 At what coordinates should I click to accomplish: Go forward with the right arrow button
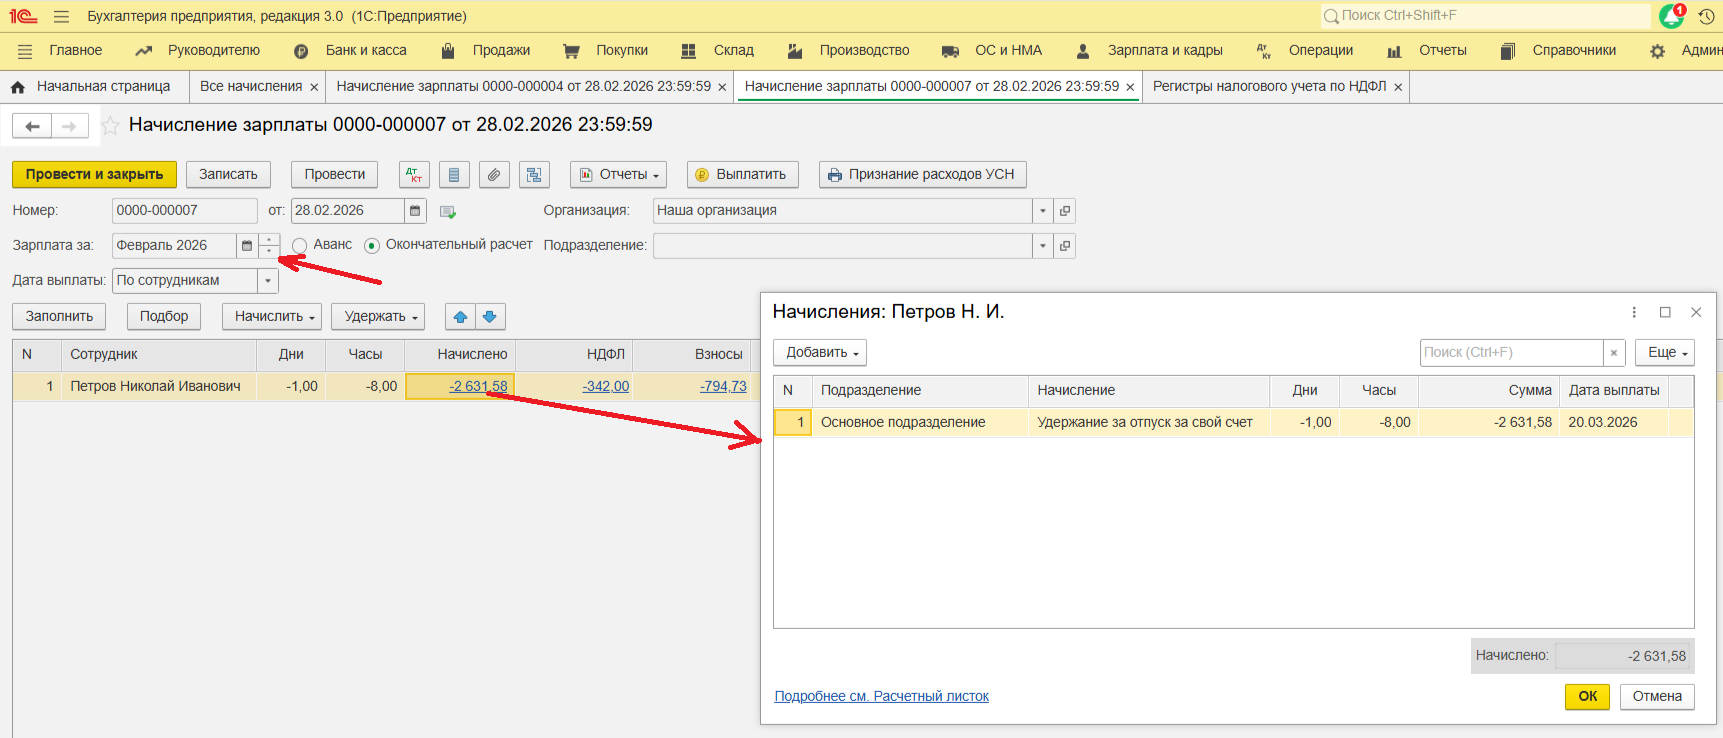(69, 126)
